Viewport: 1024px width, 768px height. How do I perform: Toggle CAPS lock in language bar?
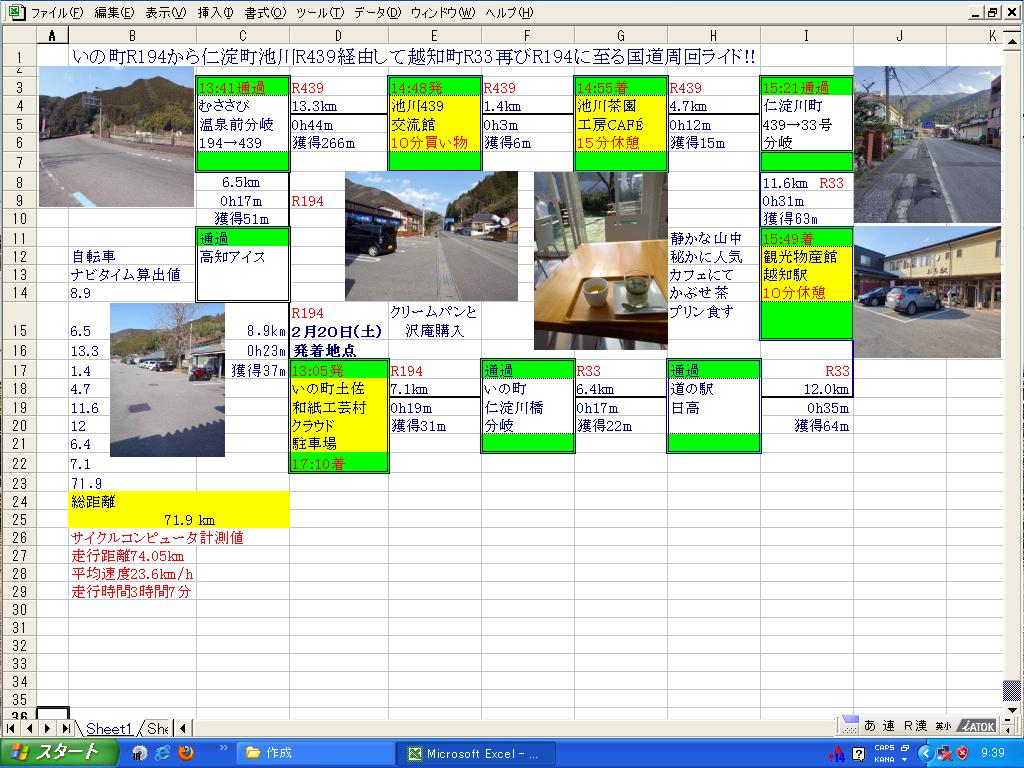[x=884, y=747]
